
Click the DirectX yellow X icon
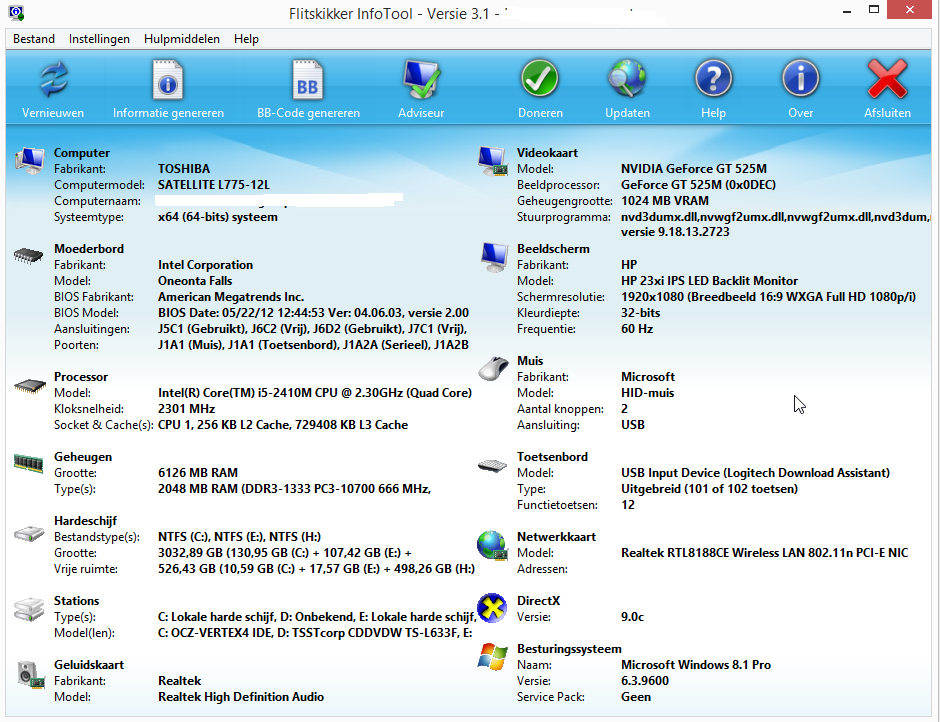coord(492,609)
